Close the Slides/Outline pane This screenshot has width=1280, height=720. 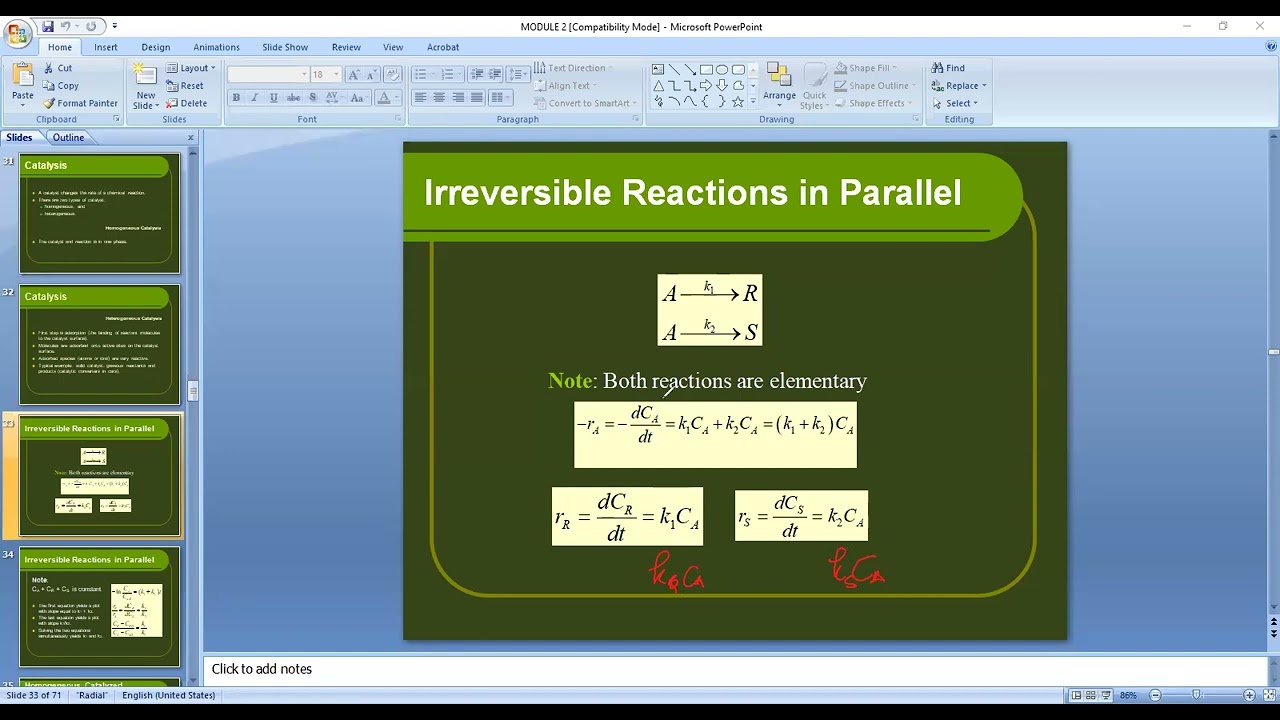tap(190, 138)
